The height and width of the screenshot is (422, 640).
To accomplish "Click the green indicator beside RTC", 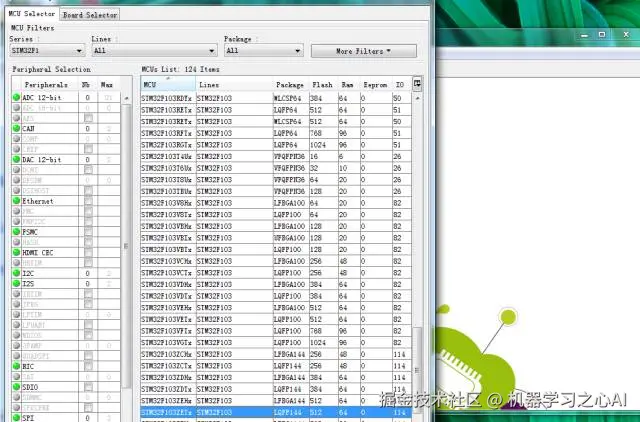I will pyautogui.click(x=16, y=366).
